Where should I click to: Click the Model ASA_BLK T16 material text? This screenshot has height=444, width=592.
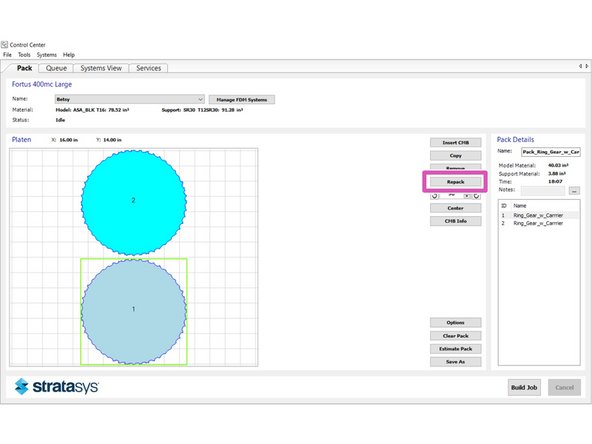point(92,110)
